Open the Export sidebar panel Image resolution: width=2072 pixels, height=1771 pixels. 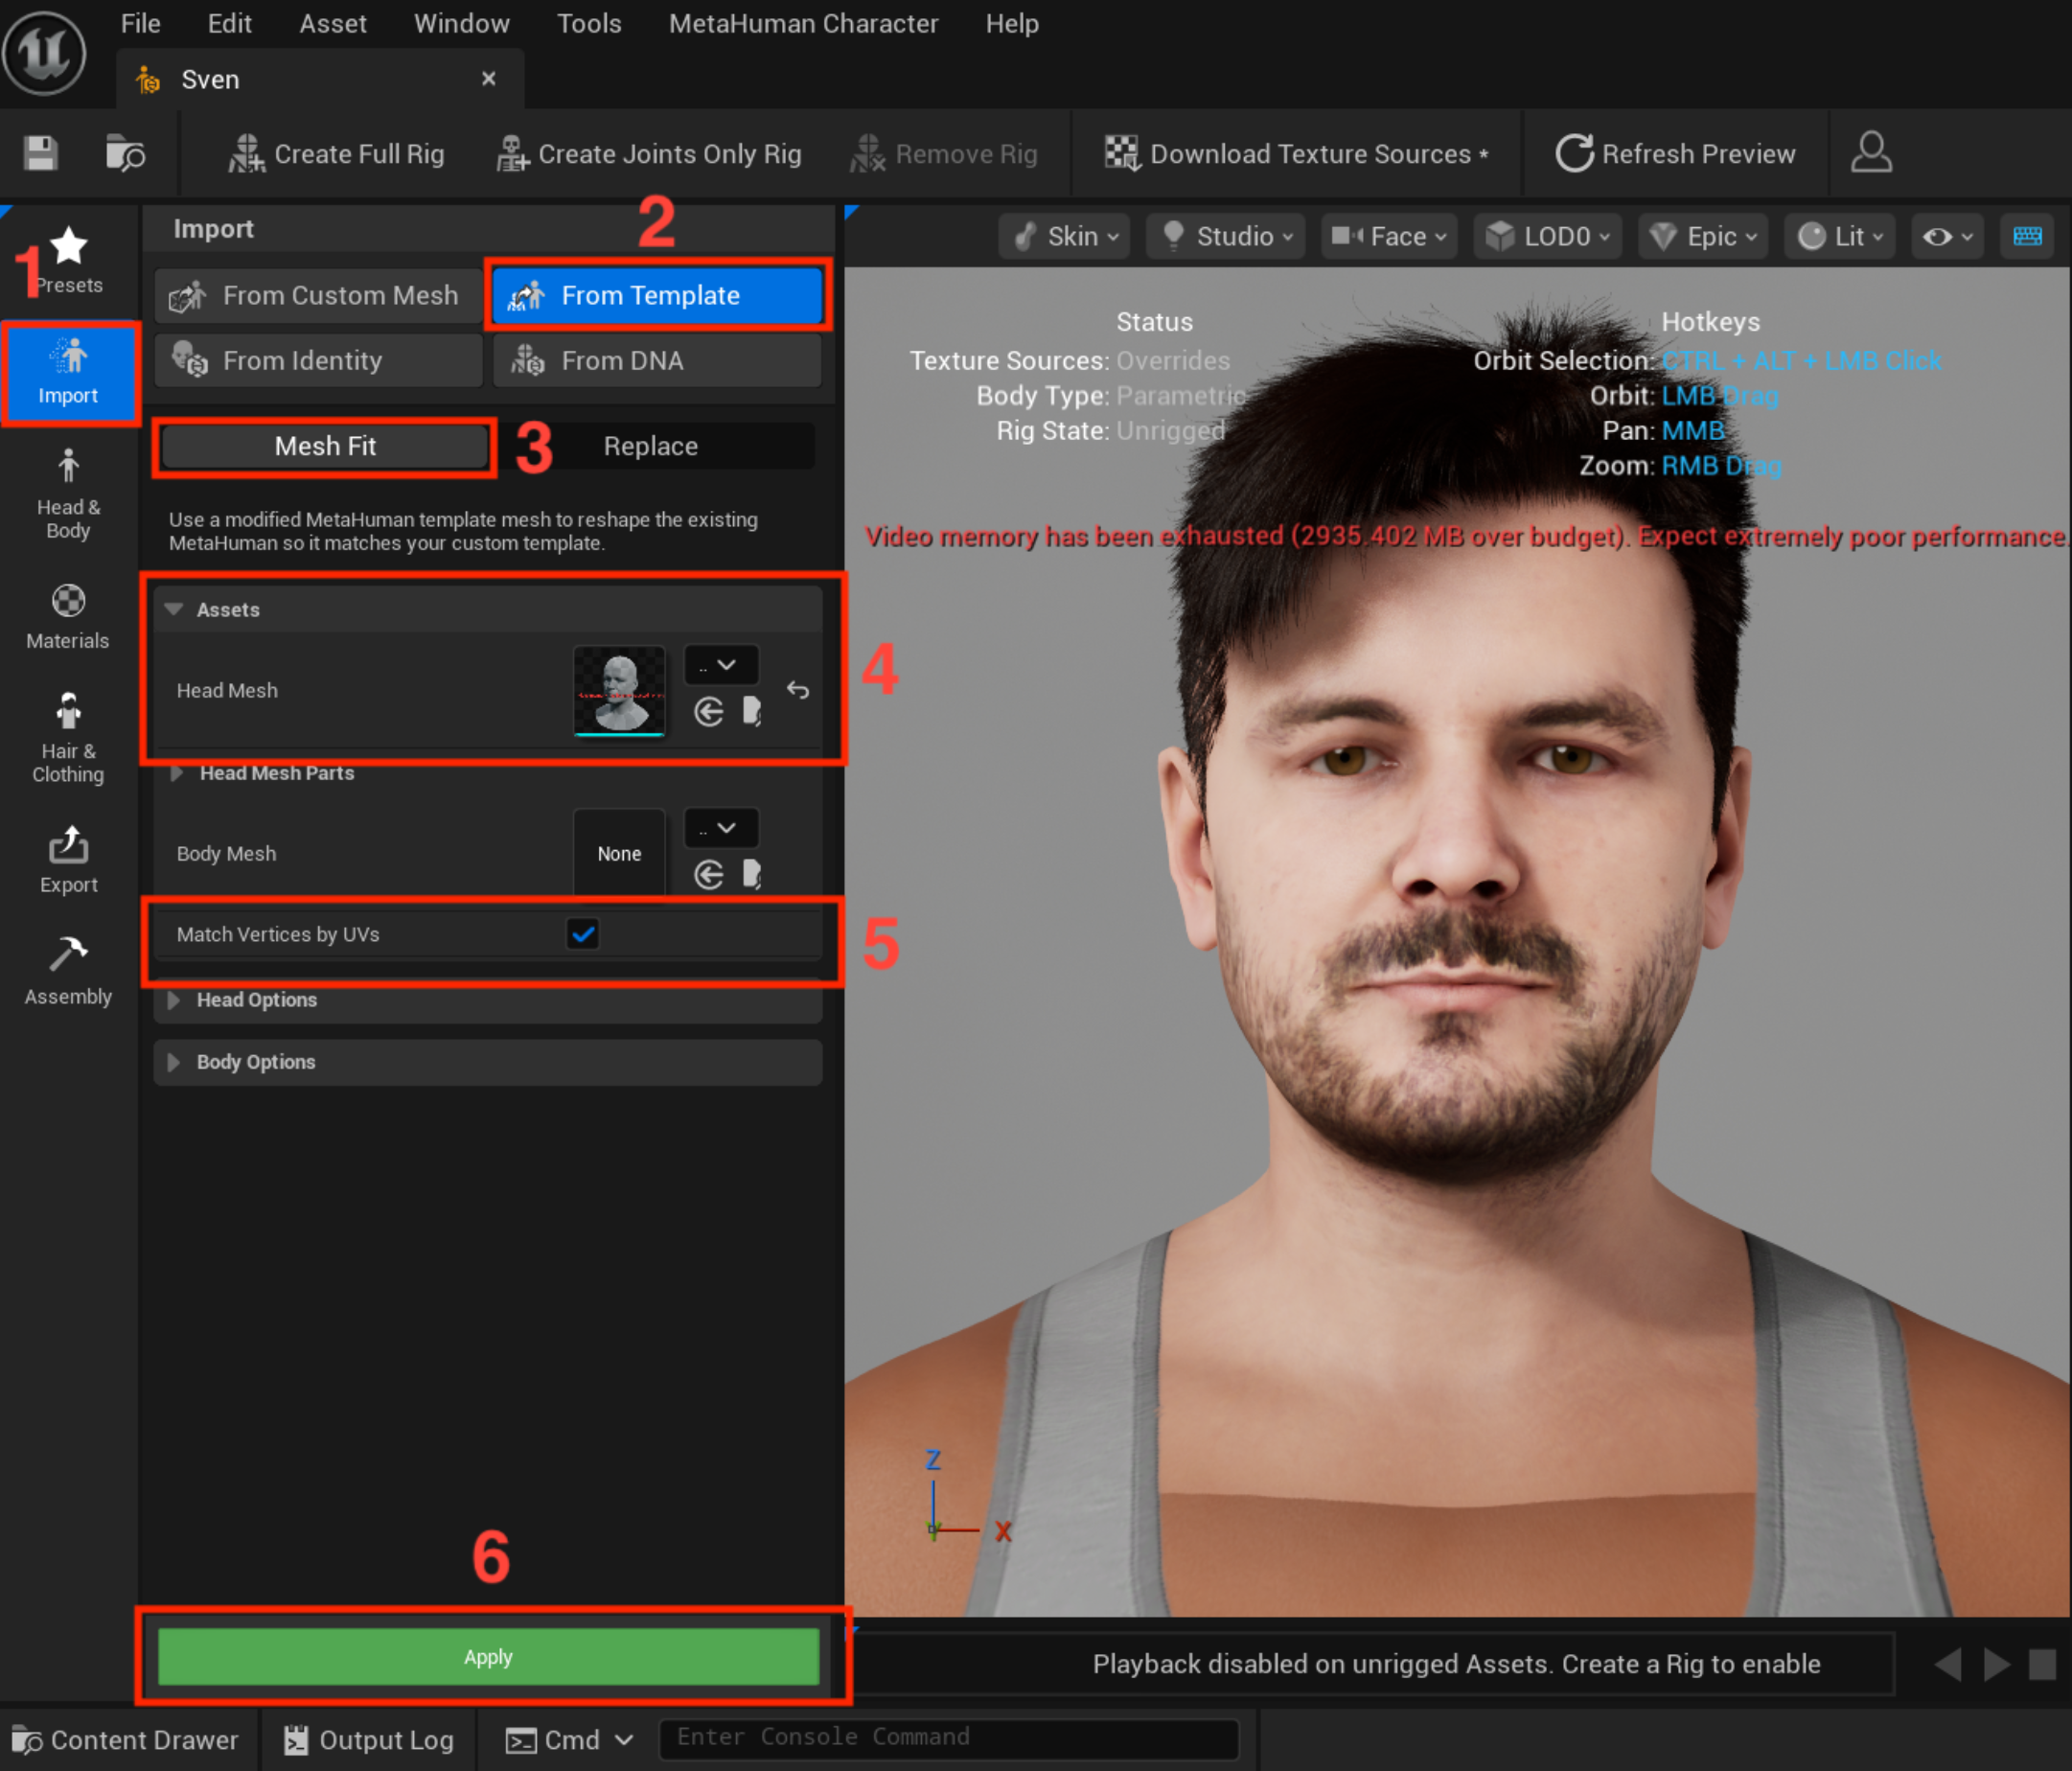coord(69,860)
